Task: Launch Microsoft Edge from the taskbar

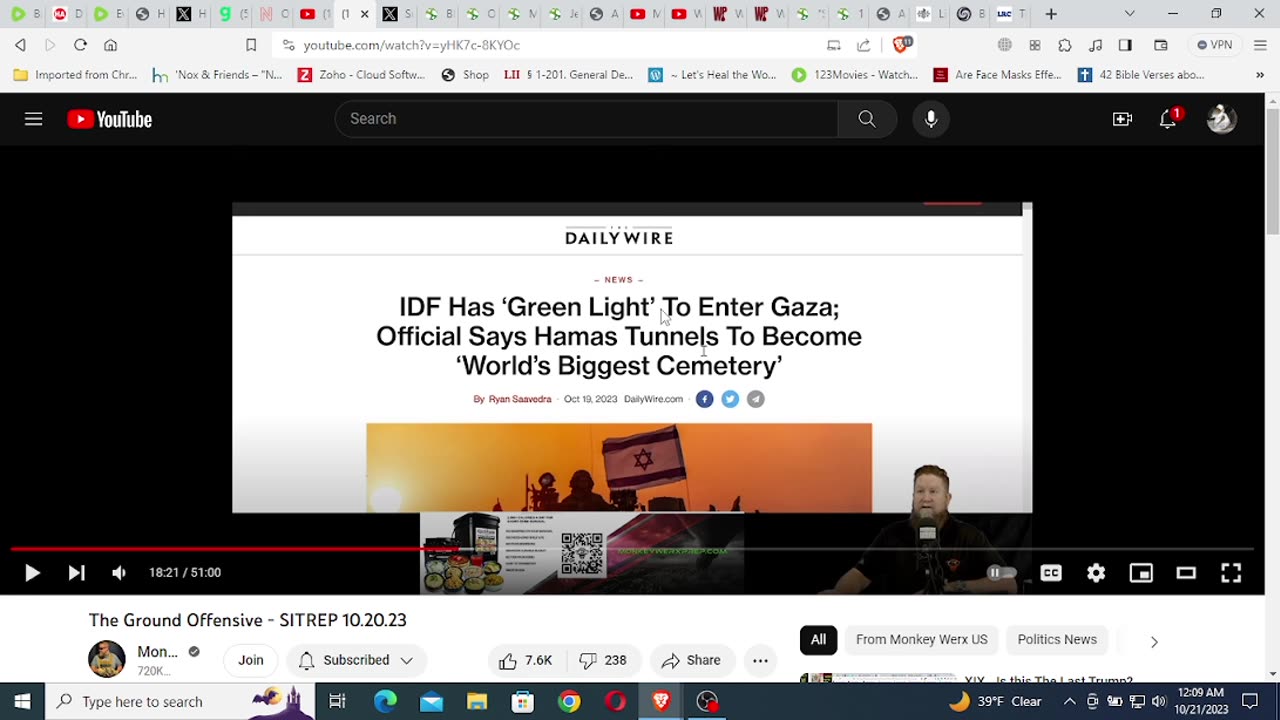Action: pos(385,701)
